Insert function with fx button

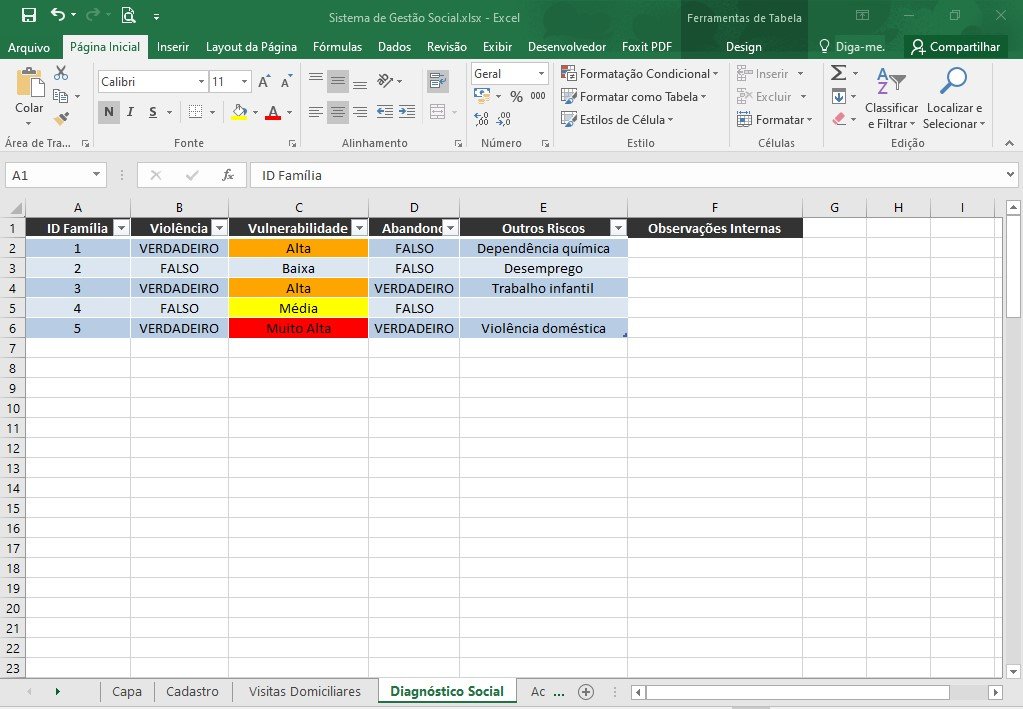click(x=228, y=175)
